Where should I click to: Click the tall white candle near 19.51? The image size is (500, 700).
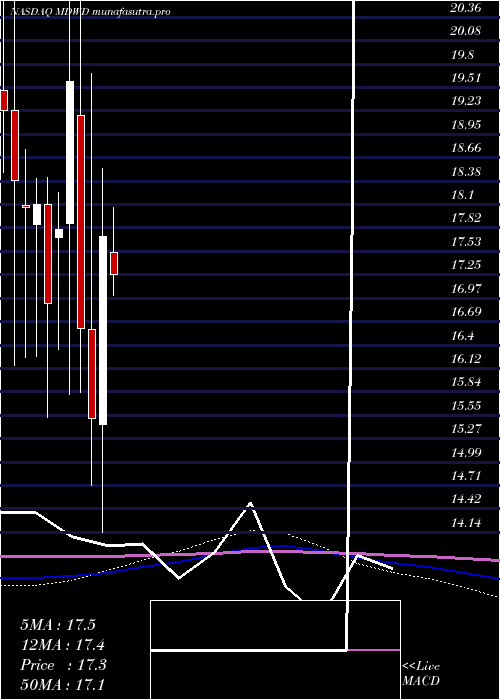coord(70,152)
